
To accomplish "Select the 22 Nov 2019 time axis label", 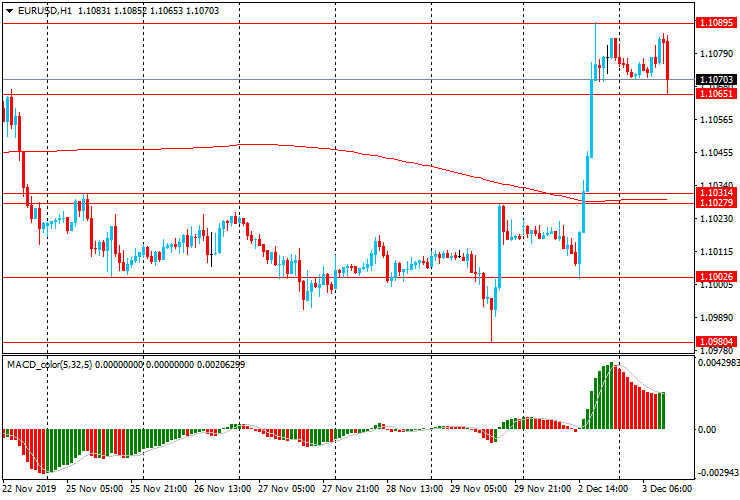I will (29, 488).
